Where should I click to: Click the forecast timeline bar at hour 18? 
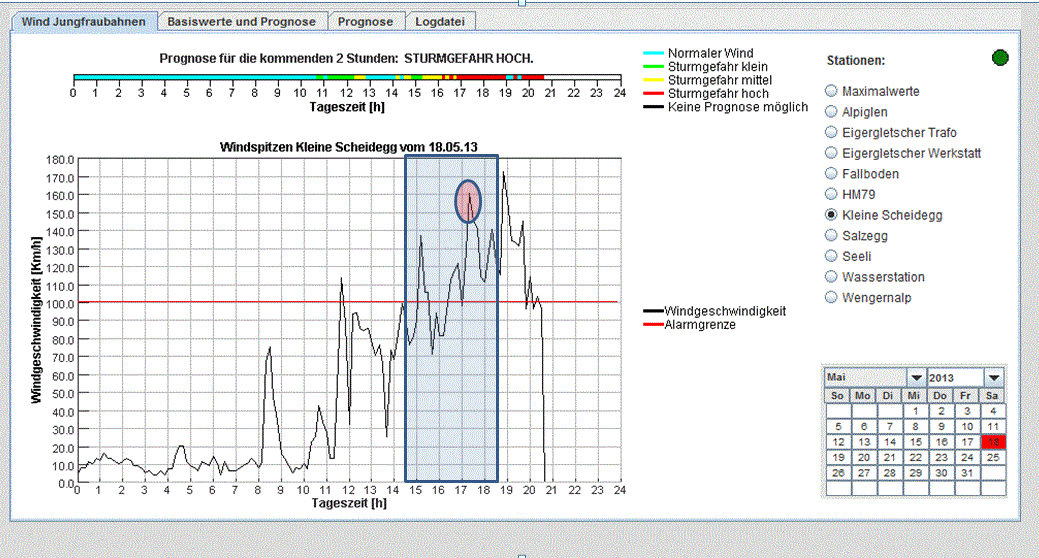(482, 77)
